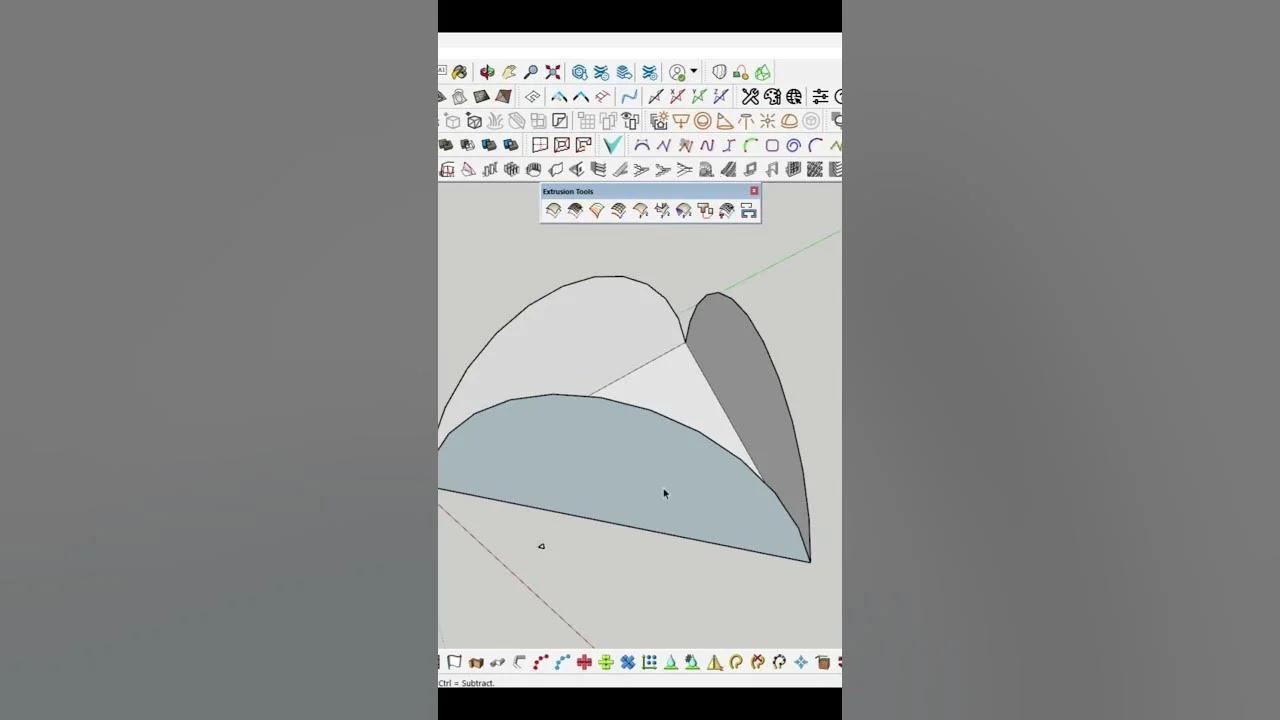This screenshot has height=720, width=1280.
Task: Select the blue cross tool in bottom toolbar
Action: click(x=627, y=662)
